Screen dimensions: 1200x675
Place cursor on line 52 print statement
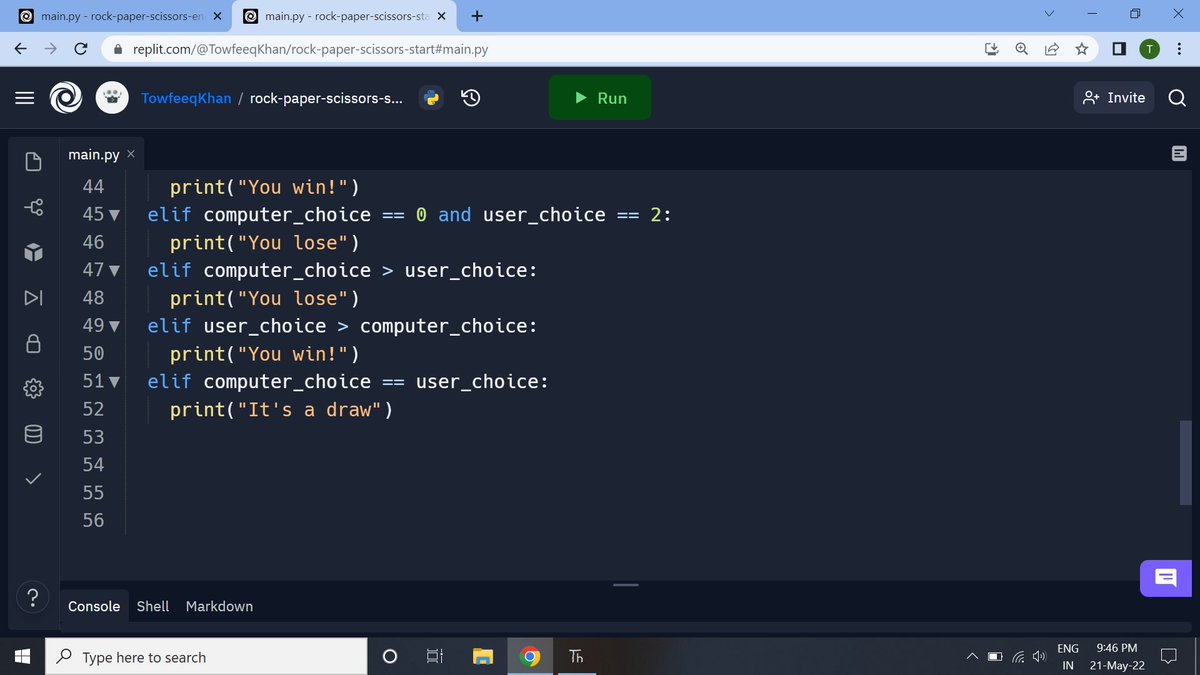point(281,410)
